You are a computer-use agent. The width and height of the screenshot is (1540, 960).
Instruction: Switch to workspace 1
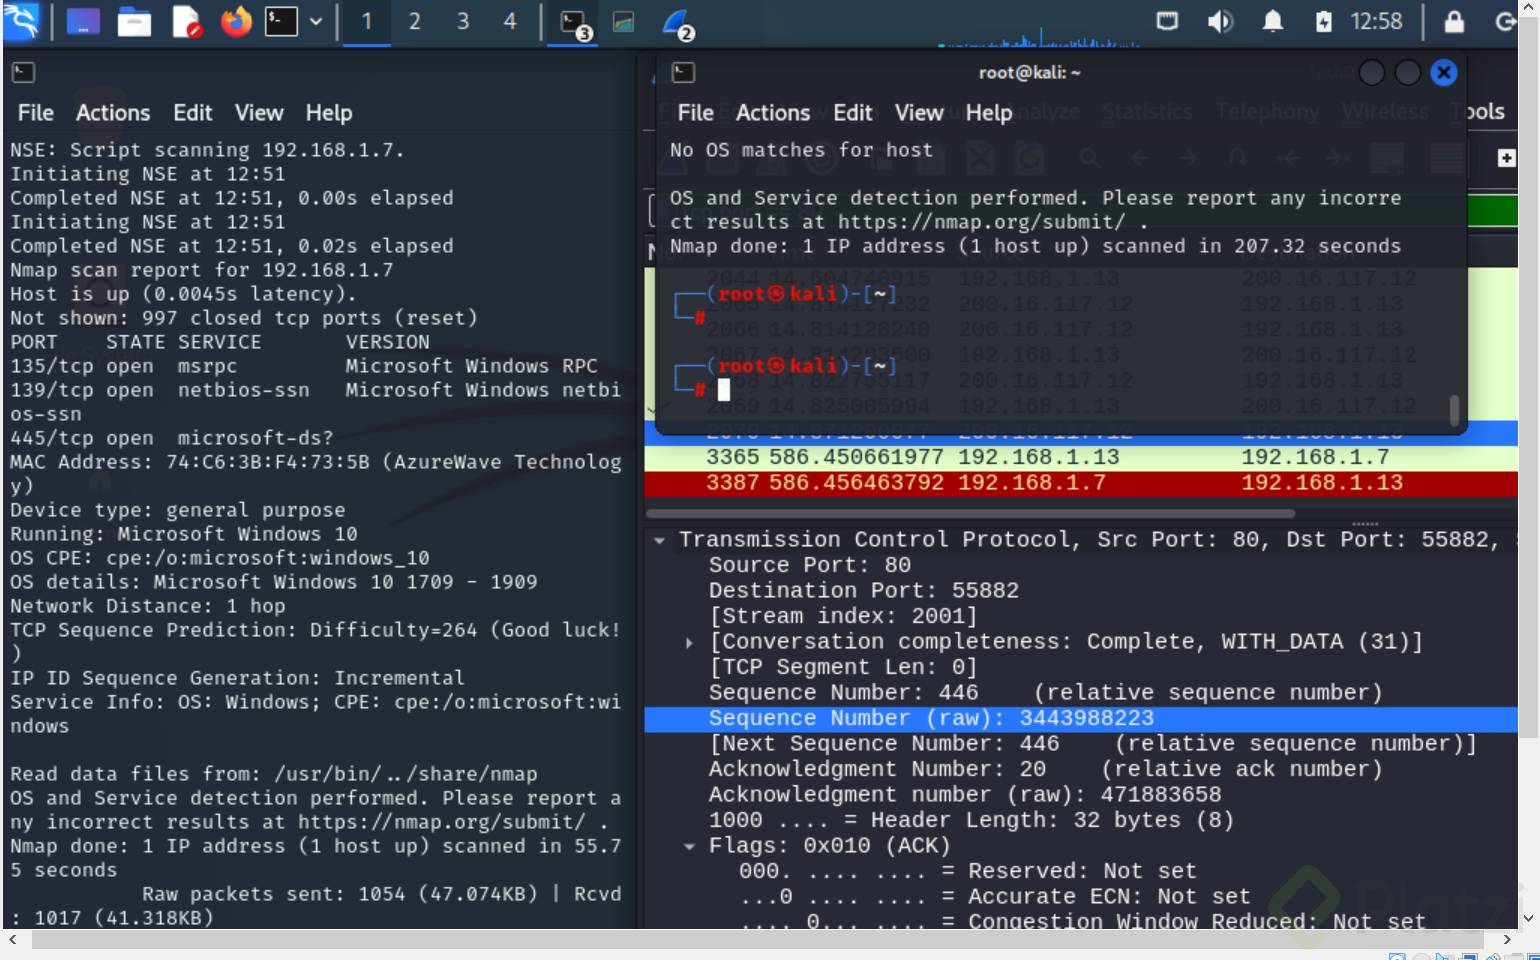[x=367, y=21]
